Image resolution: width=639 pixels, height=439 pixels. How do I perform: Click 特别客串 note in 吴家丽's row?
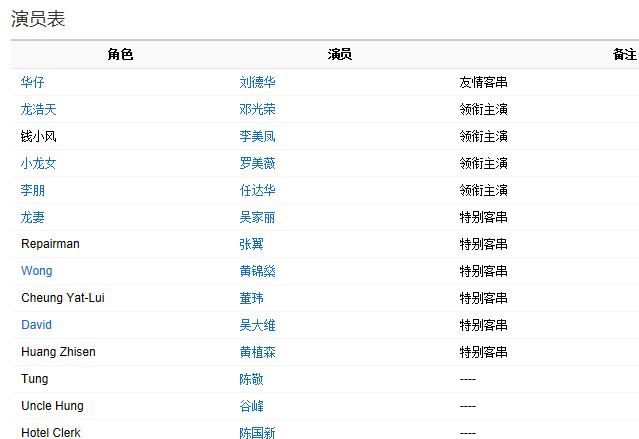pos(483,217)
